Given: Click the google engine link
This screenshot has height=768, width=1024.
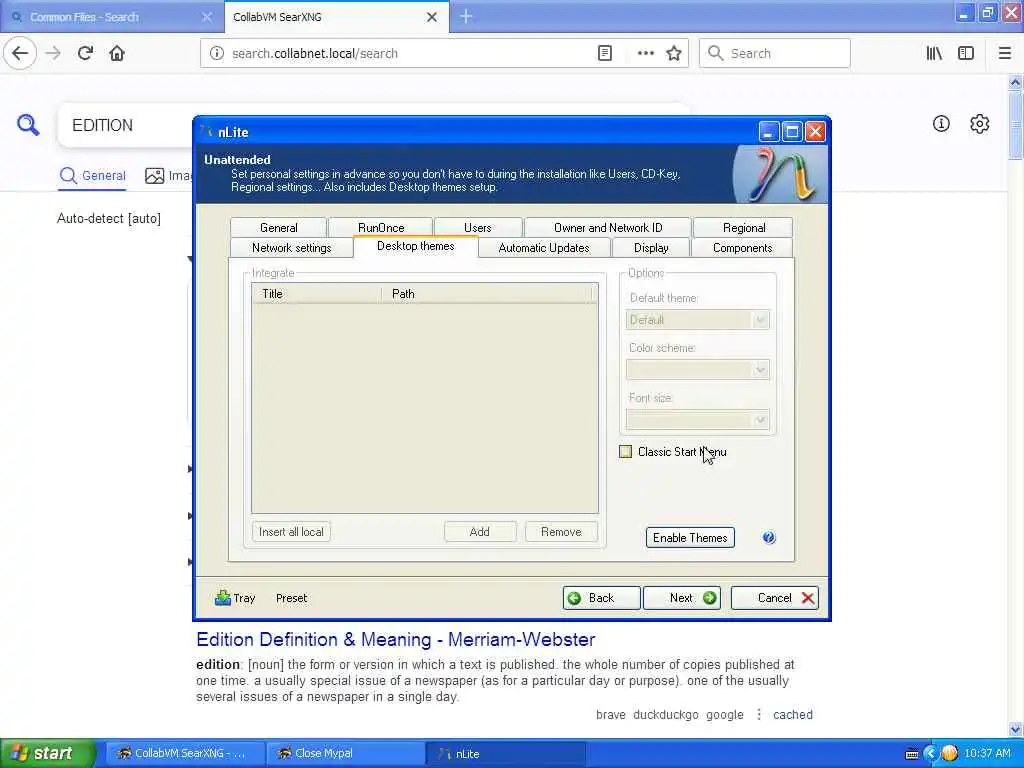Looking at the screenshot, I should [x=725, y=714].
